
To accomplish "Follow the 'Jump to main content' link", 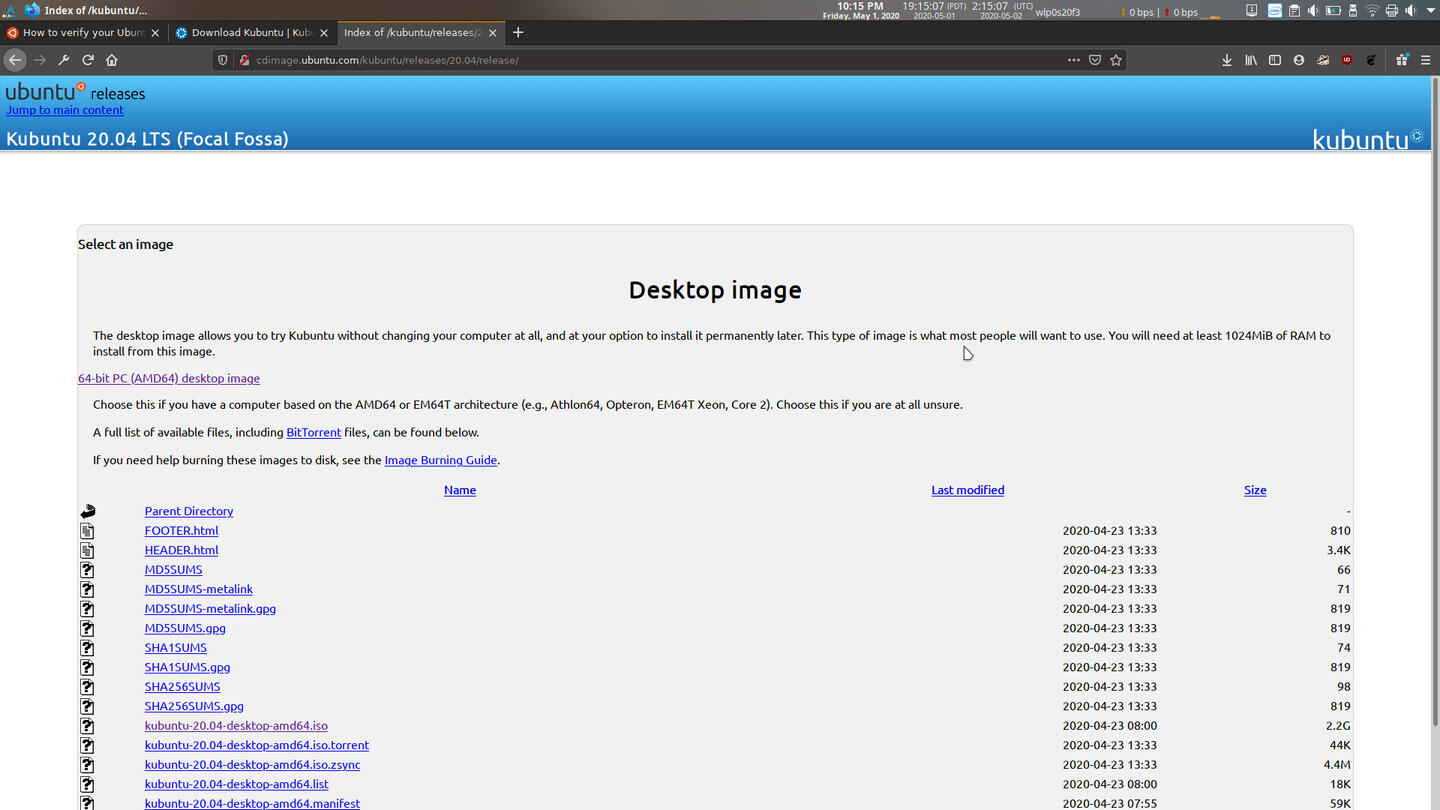I will click(65, 110).
